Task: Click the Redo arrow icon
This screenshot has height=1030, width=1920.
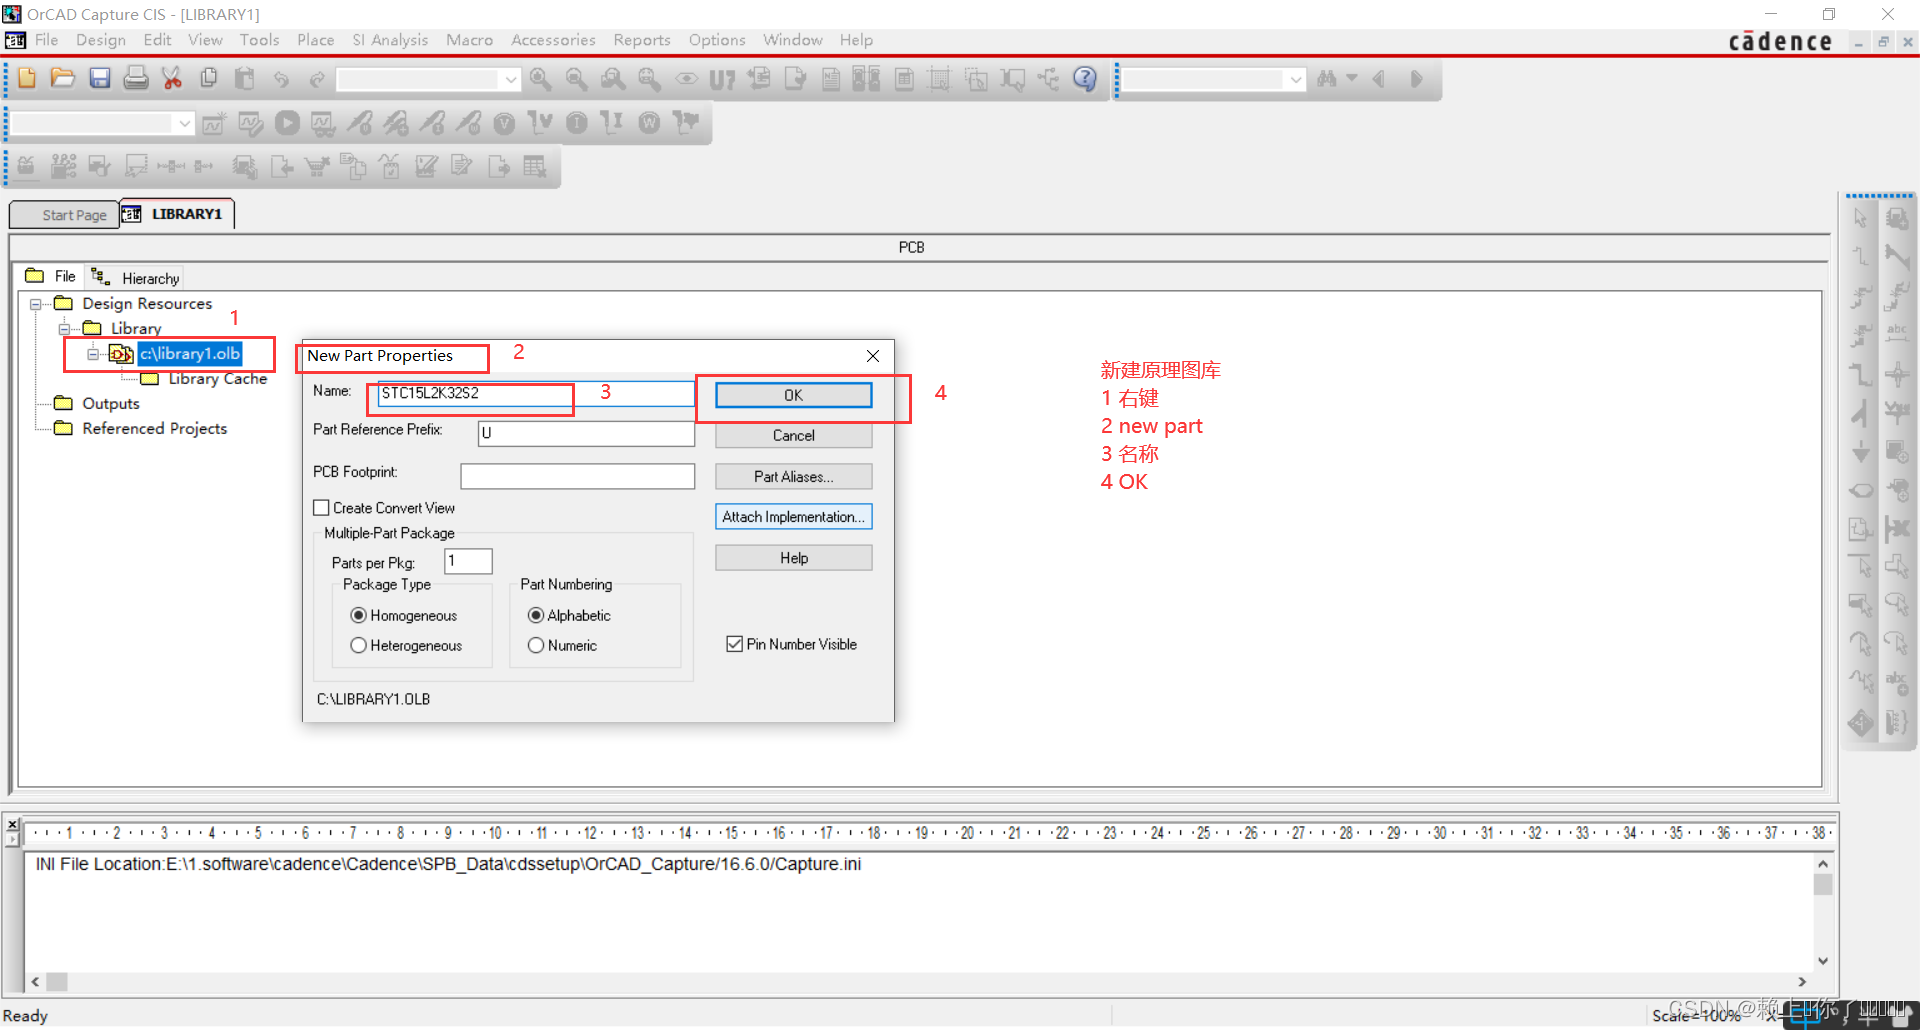Action: (x=317, y=79)
